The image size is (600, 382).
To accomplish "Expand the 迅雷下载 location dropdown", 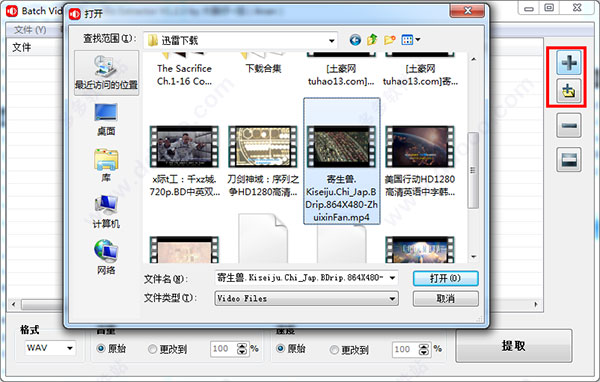I will 331,40.
